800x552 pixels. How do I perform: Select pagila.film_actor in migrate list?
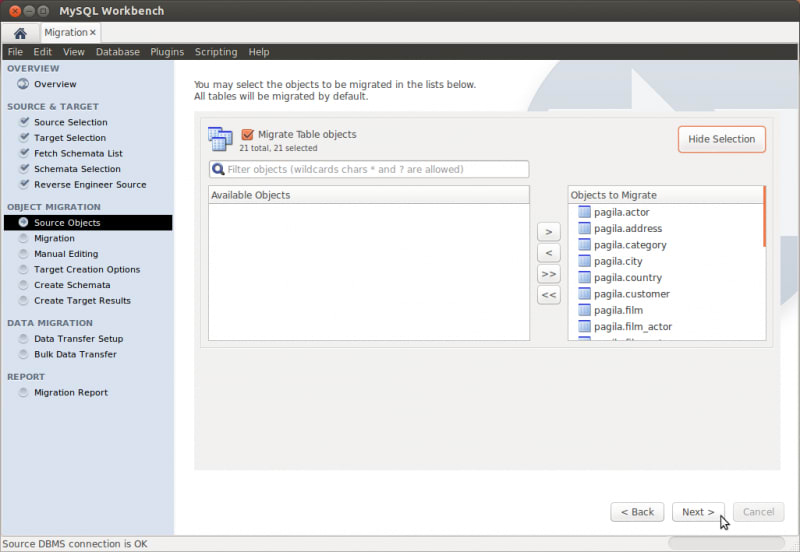[633, 327]
